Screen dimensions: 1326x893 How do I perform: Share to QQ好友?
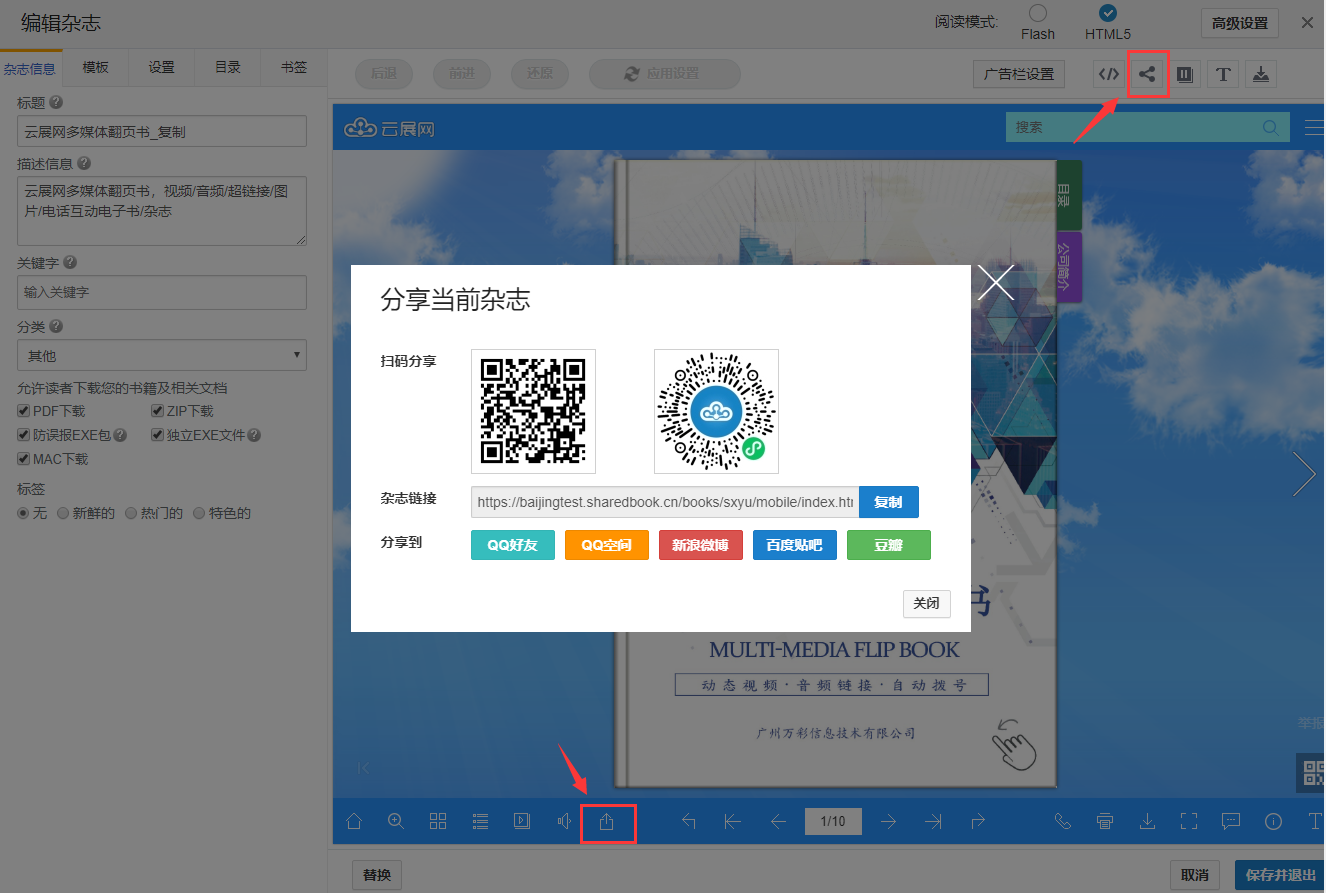(x=513, y=545)
